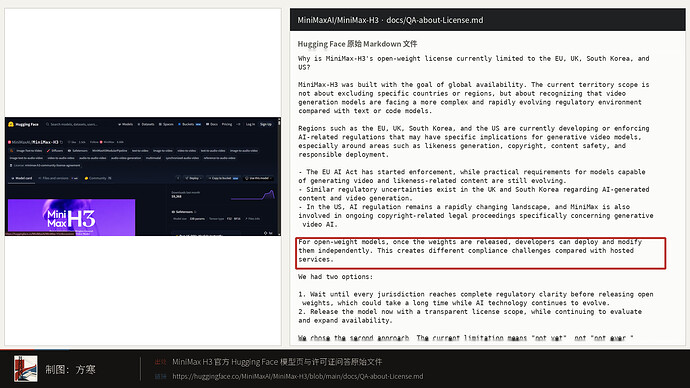Viewport: 690px width, 388px height.
Task: Click the MiniMax H3 purple banner image
Action: click(x=71, y=217)
